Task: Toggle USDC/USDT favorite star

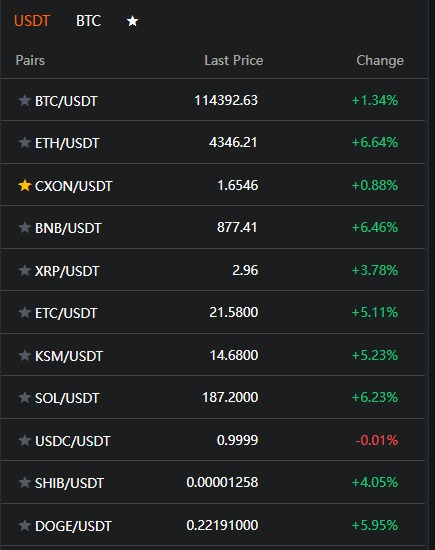Action: 25,440
